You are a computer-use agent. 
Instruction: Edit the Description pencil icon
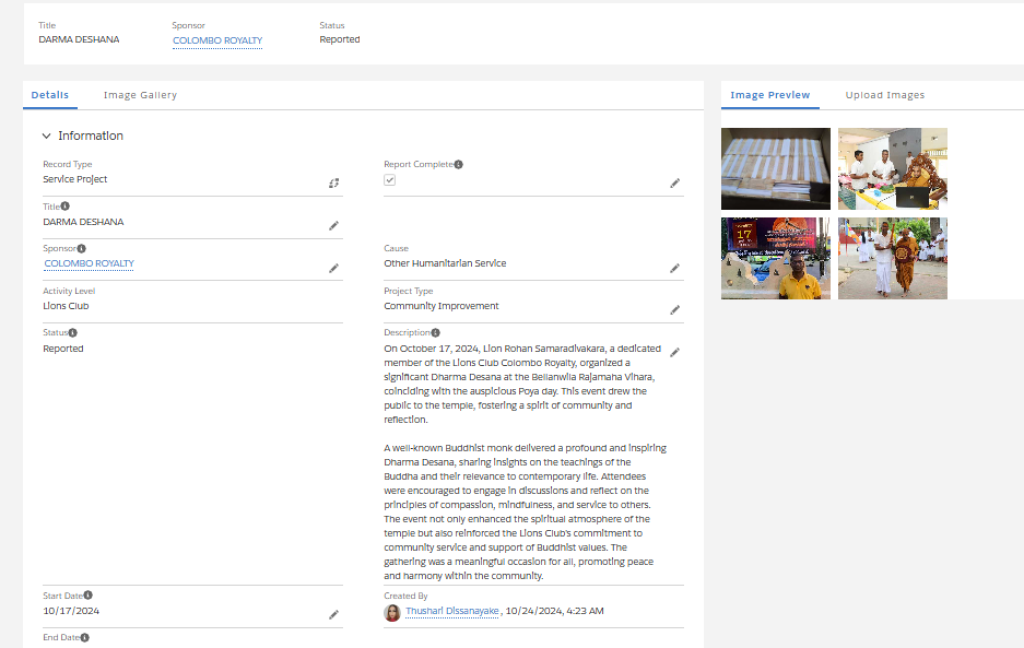[675, 352]
